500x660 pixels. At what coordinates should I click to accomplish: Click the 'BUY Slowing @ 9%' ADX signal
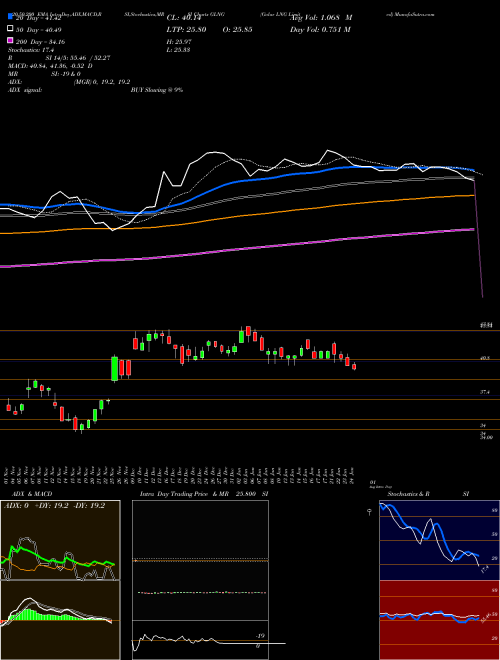tap(157, 90)
